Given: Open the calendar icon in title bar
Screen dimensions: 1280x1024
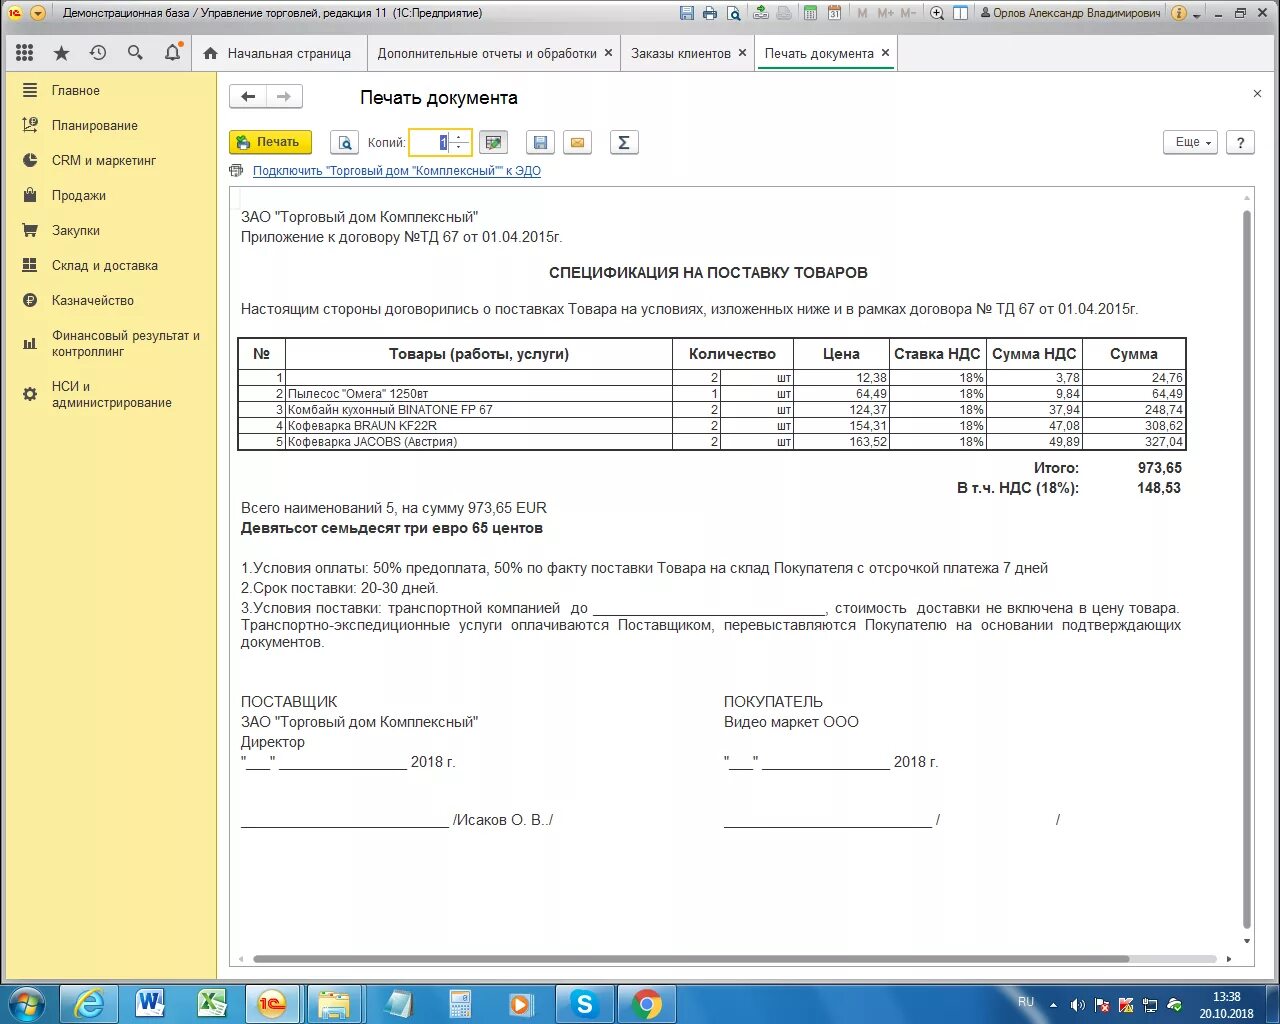Looking at the screenshot, I should click(834, 13).
